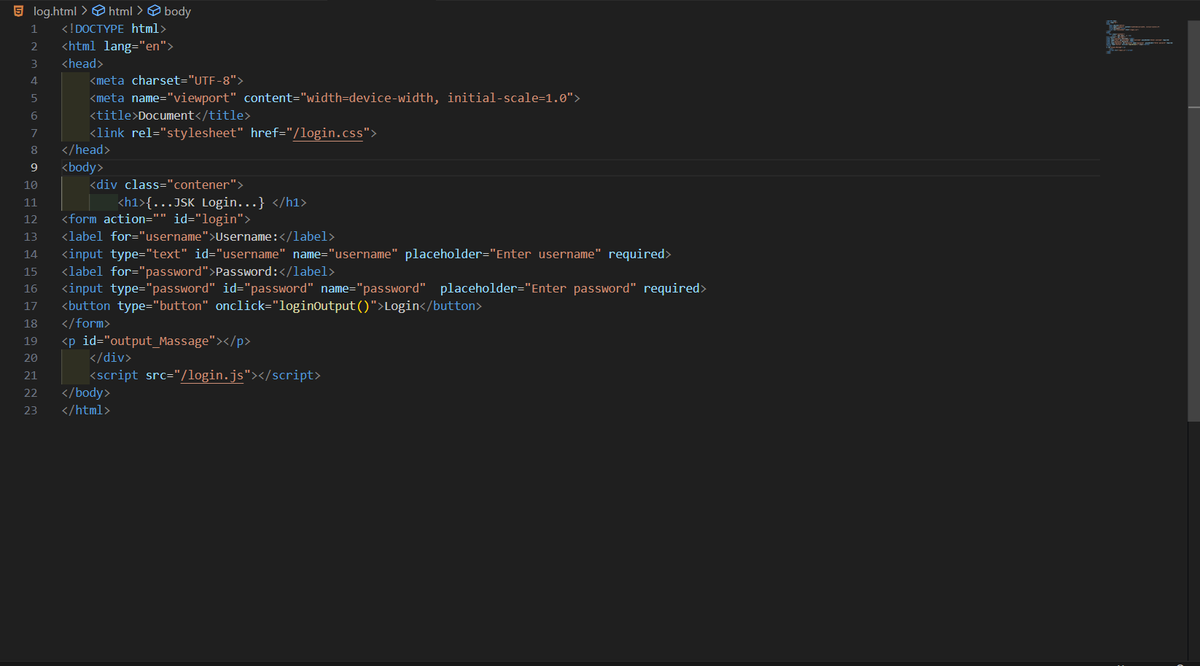Click line number 12 in the gutter

click(30, 219)
